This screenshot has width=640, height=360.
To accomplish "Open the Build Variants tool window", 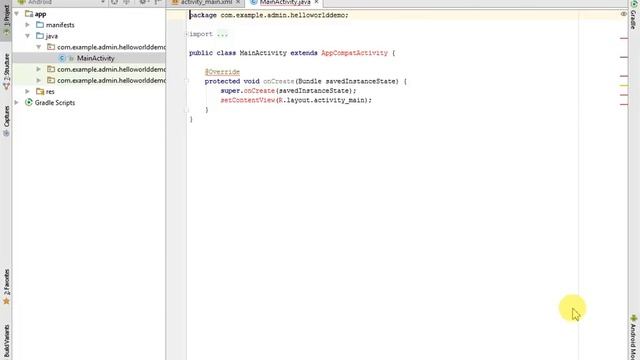I will (6, 341).
